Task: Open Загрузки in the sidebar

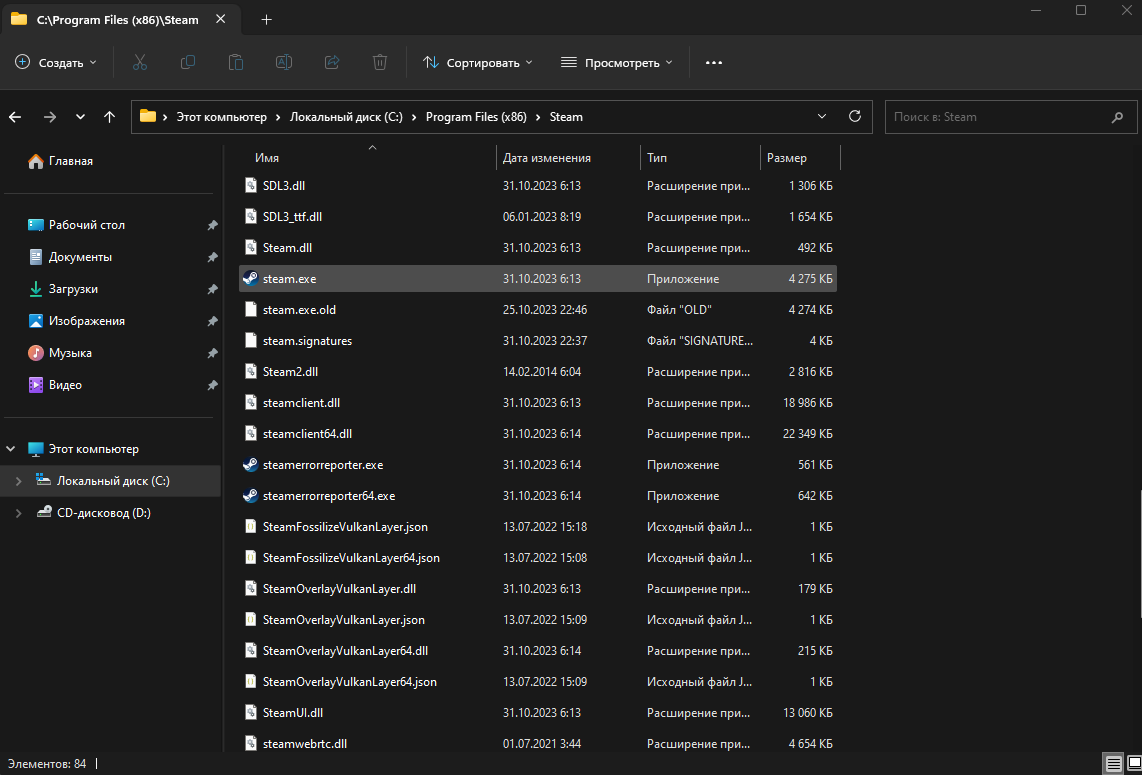Action: (x=75, y=289)
